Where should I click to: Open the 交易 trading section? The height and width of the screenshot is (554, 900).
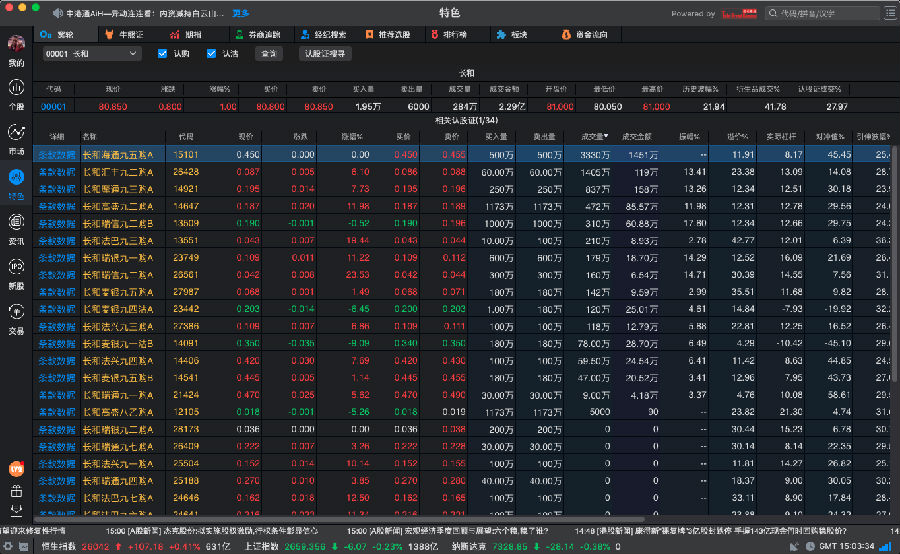tap(16, 319)
